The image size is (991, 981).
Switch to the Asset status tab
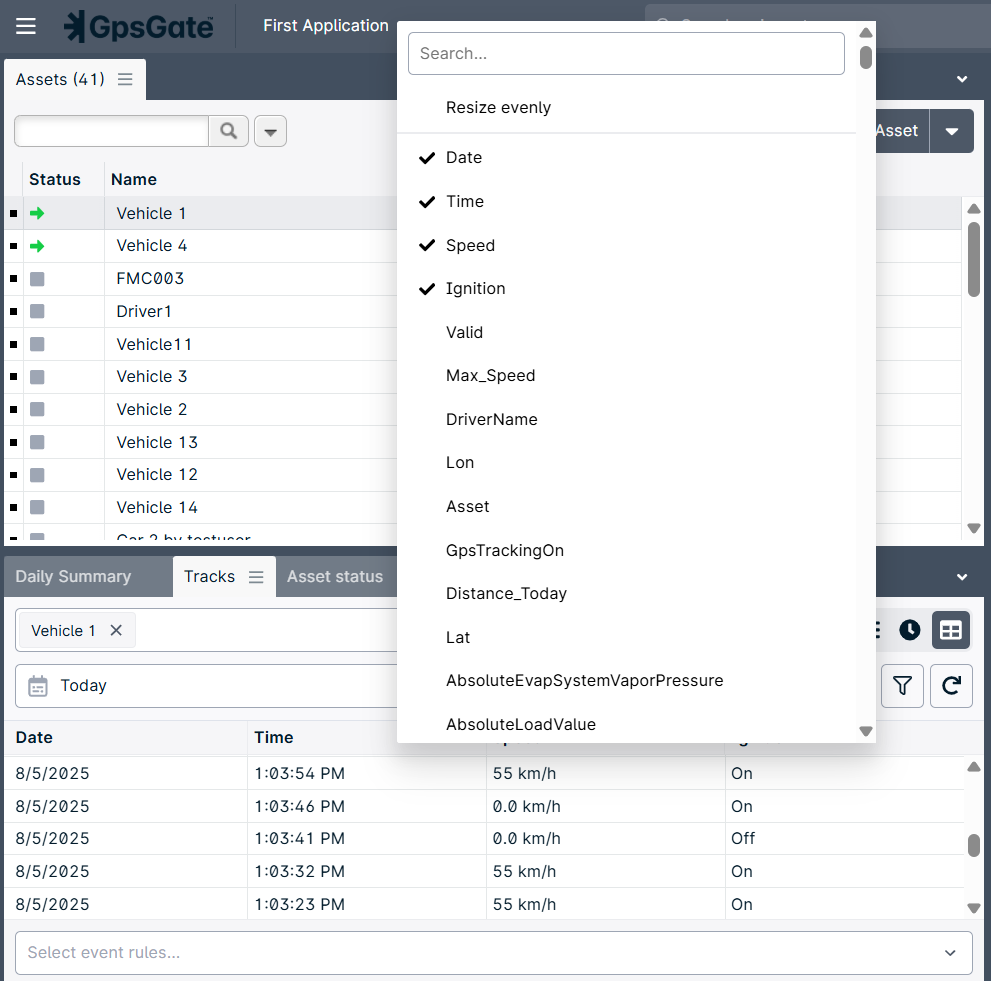[x=334, y=576]
